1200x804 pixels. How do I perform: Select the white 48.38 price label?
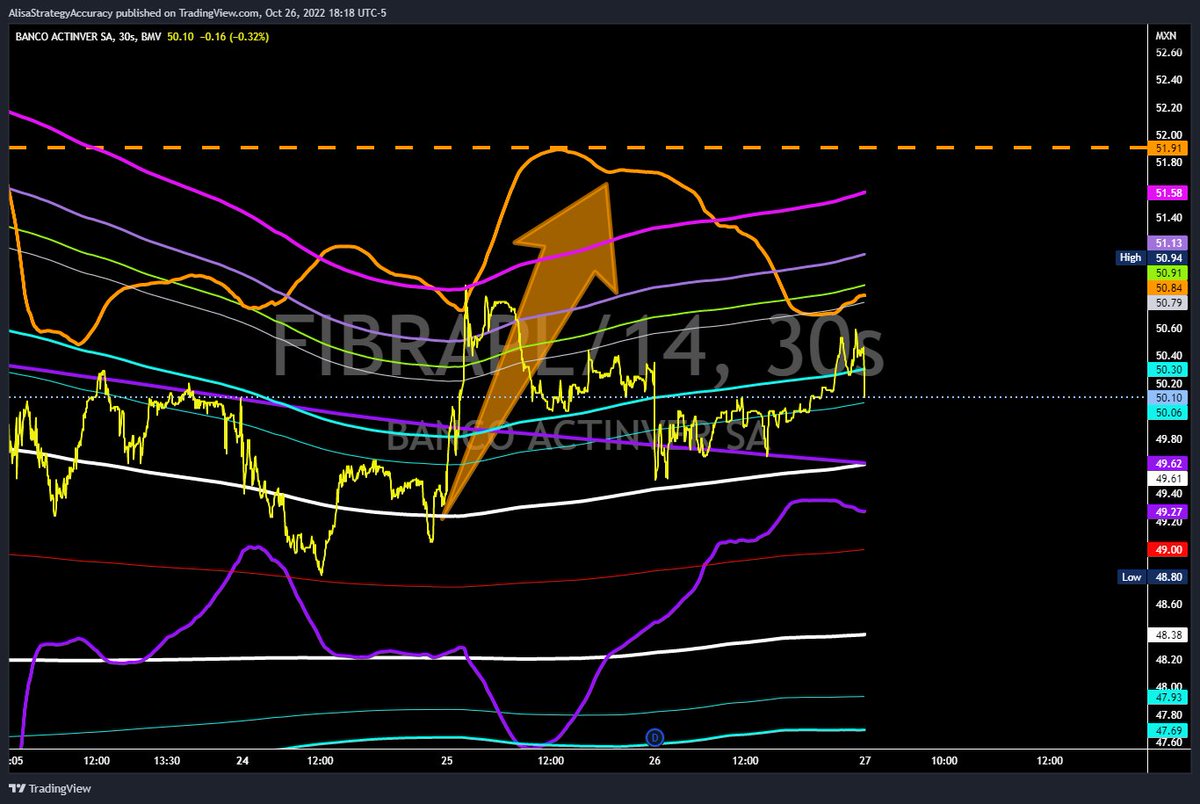1169,635
